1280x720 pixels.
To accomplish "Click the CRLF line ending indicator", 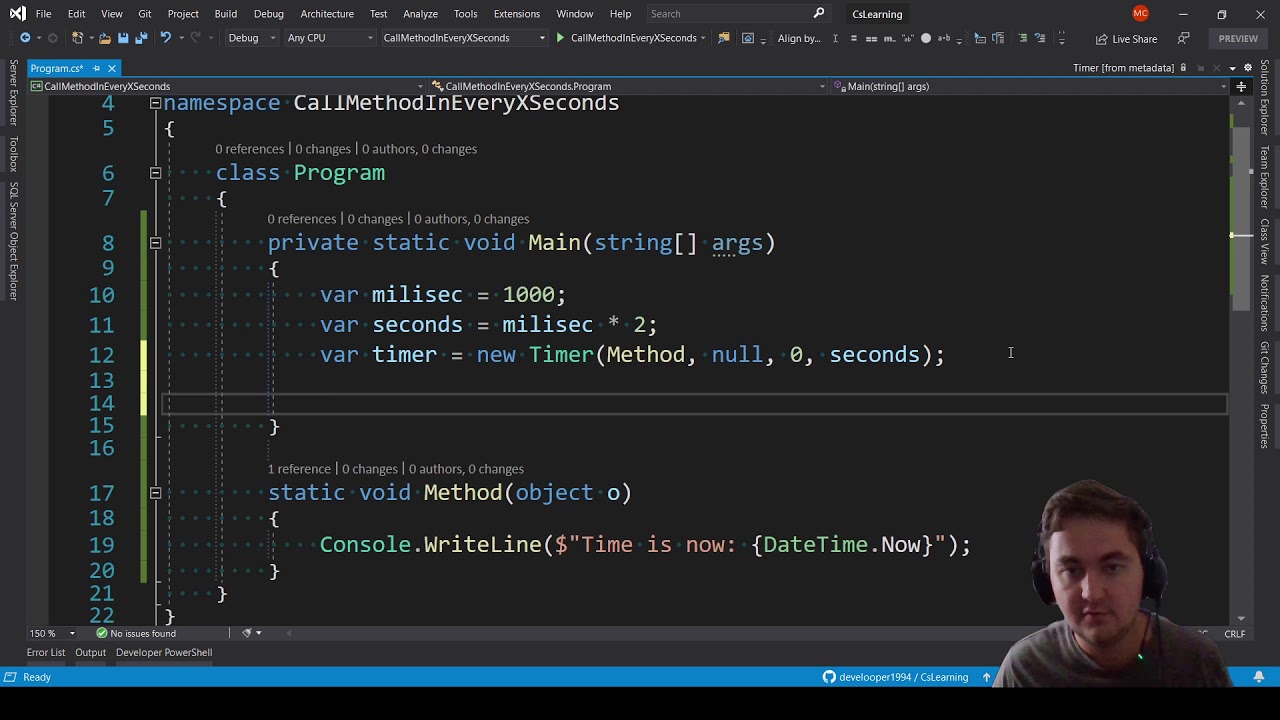I will tap(1234, 633).
